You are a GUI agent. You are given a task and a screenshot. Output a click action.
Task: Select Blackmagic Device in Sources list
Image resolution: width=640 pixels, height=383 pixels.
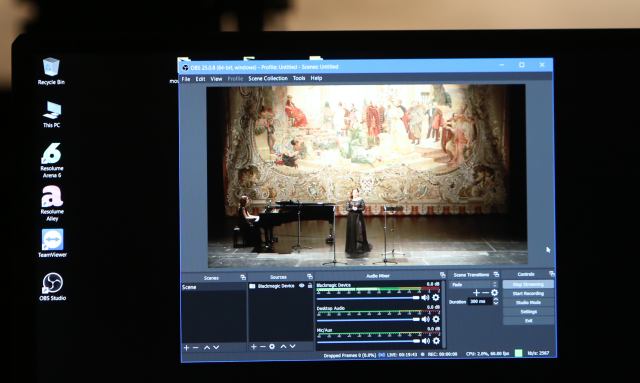tap(281, 286)
